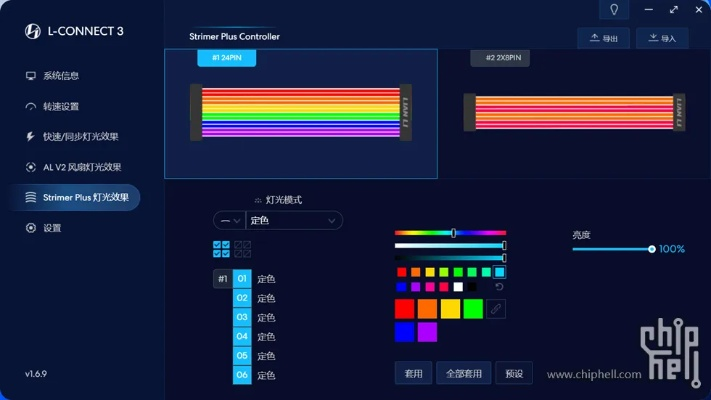
Task: Open 系统信息 system info page
Action: [x=60, y=76]
